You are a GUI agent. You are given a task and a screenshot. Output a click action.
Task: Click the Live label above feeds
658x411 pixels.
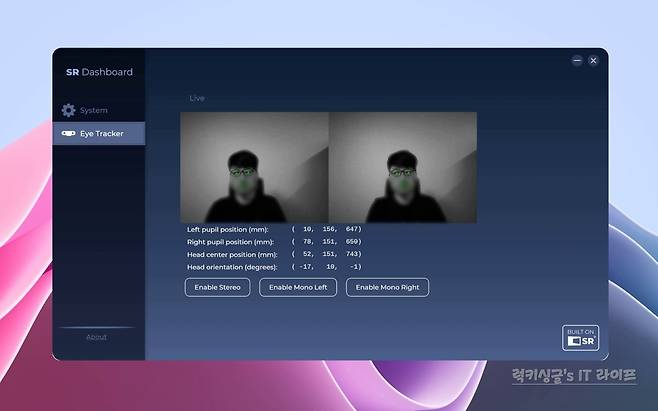[x=197, y=98]
